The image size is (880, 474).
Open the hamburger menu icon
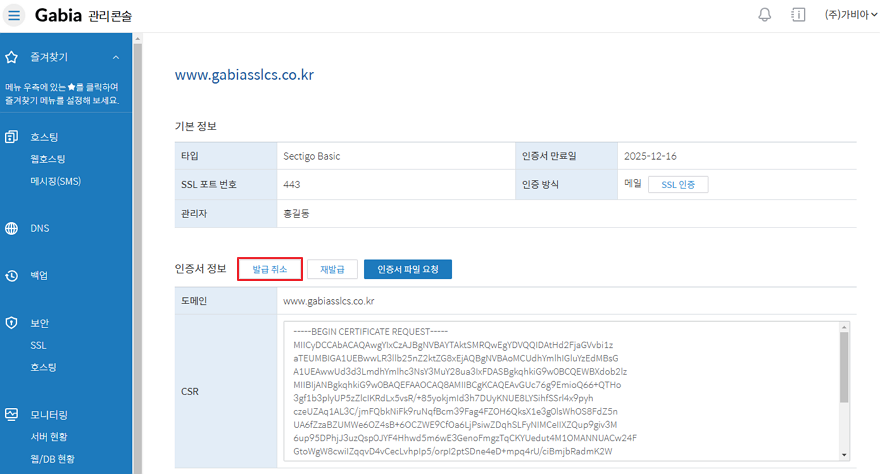14,15
